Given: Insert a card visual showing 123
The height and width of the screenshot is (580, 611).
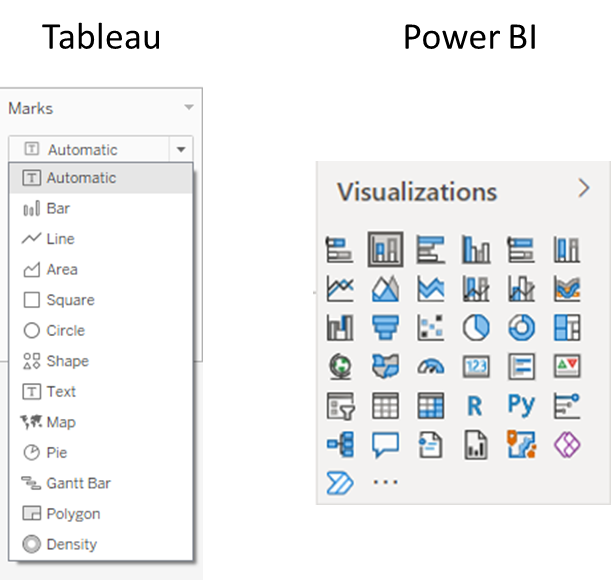Looking at the screenshot, I should pyautogui.click(x=476, y=366).
